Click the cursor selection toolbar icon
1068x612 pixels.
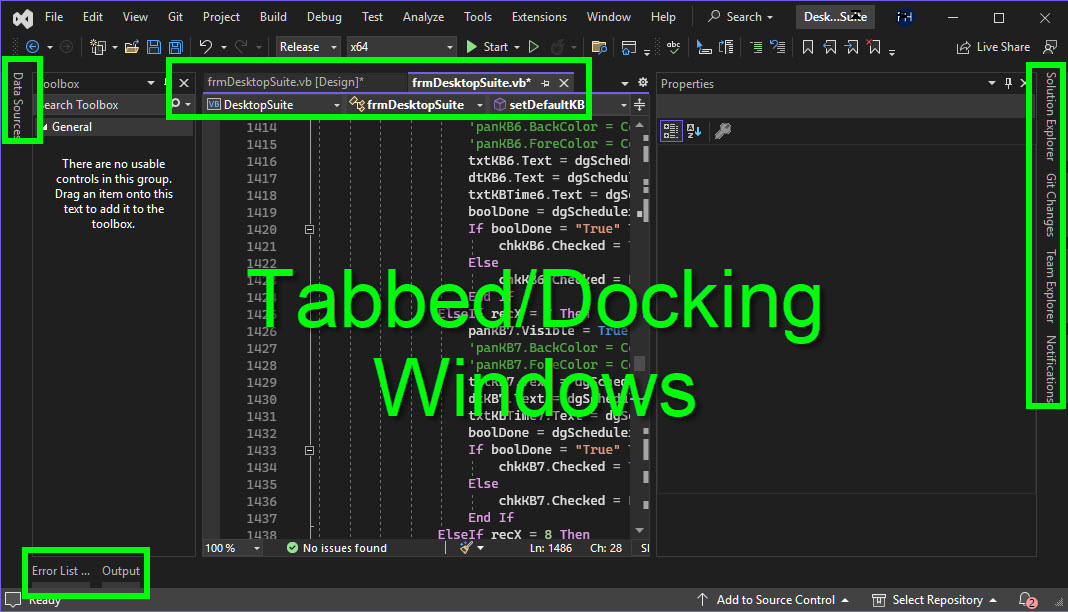(x=704, y=47)
